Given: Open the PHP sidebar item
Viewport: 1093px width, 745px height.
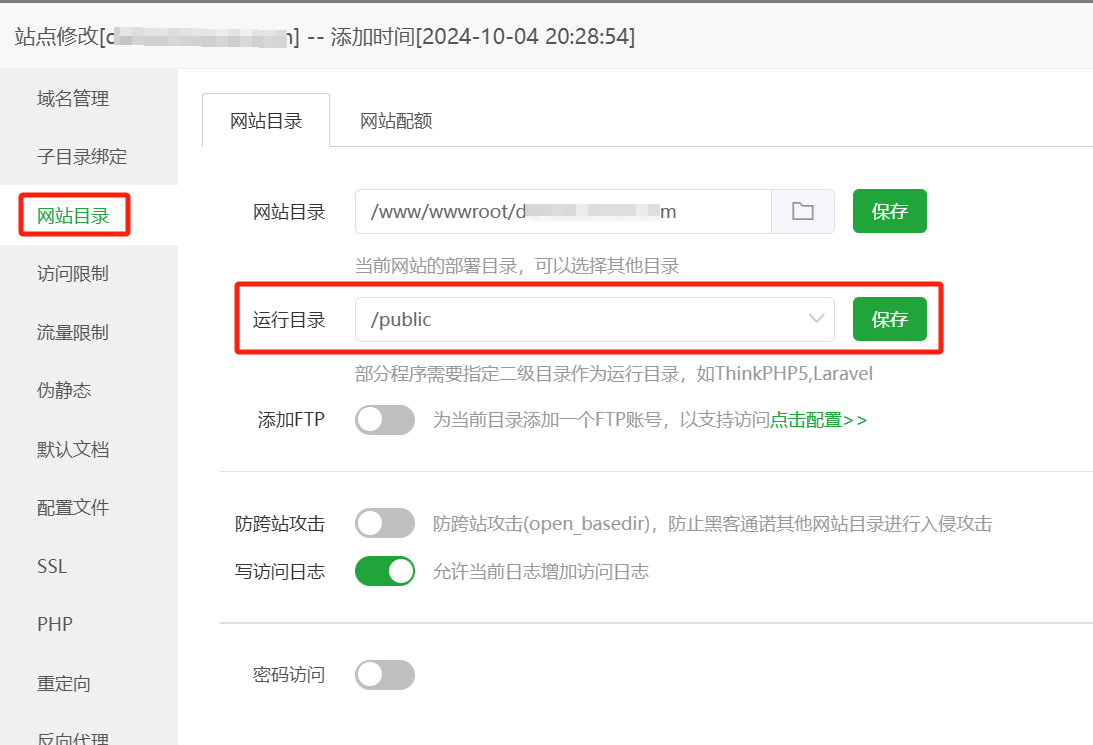Looking at the screenshot, I should 55,624.
